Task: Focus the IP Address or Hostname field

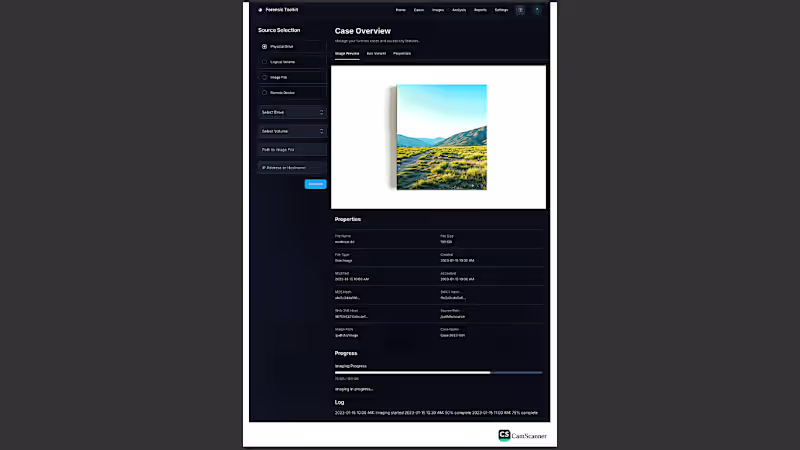Action: pos(292,167)
